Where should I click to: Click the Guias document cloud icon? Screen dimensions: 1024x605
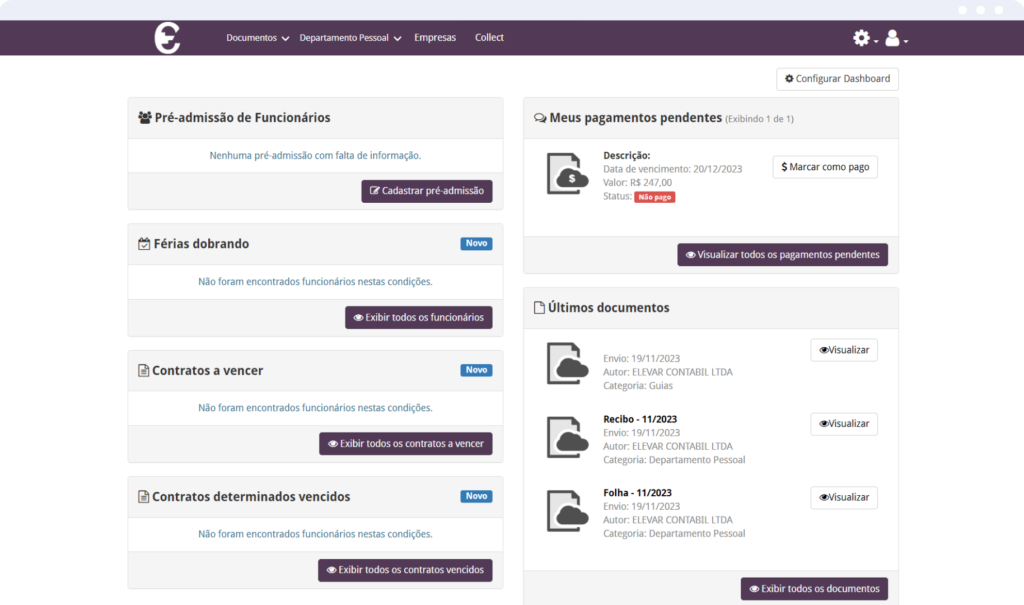pos(567,363)
